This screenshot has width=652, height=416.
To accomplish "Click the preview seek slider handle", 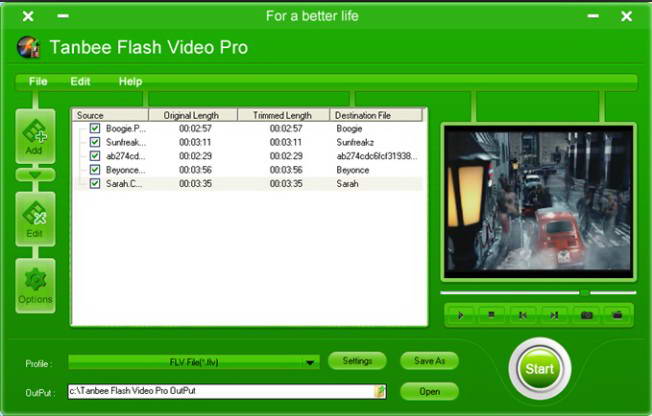I will tap(585, 293).
